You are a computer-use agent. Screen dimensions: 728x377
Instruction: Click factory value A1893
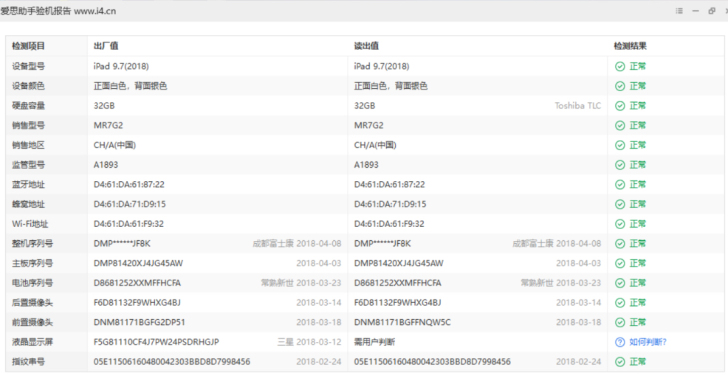click(106, 165)
